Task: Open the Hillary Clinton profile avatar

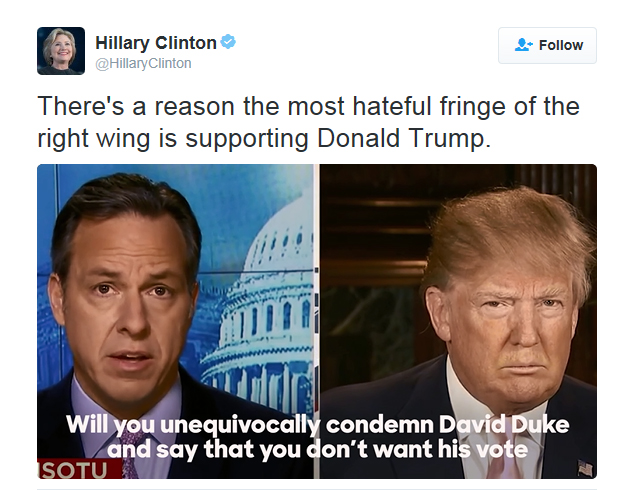Action: pos(61,51)
